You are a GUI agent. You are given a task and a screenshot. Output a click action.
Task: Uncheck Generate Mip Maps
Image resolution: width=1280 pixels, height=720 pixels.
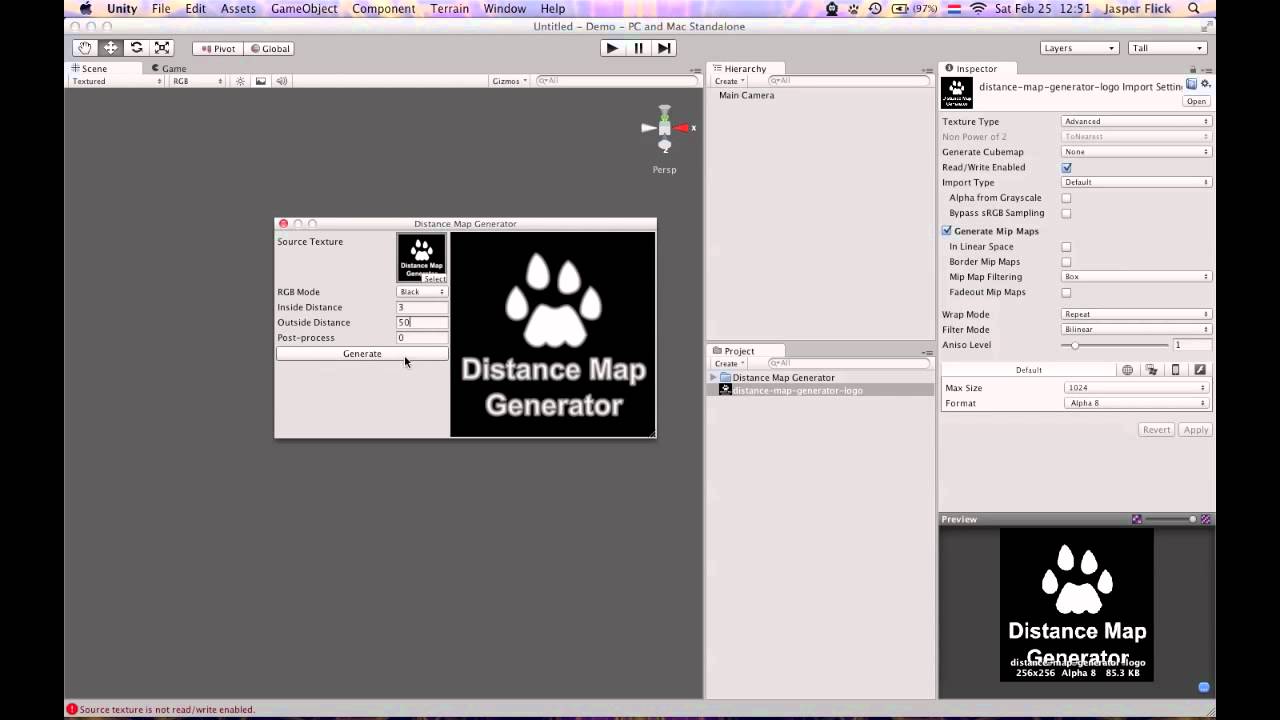tap(947, 231)
